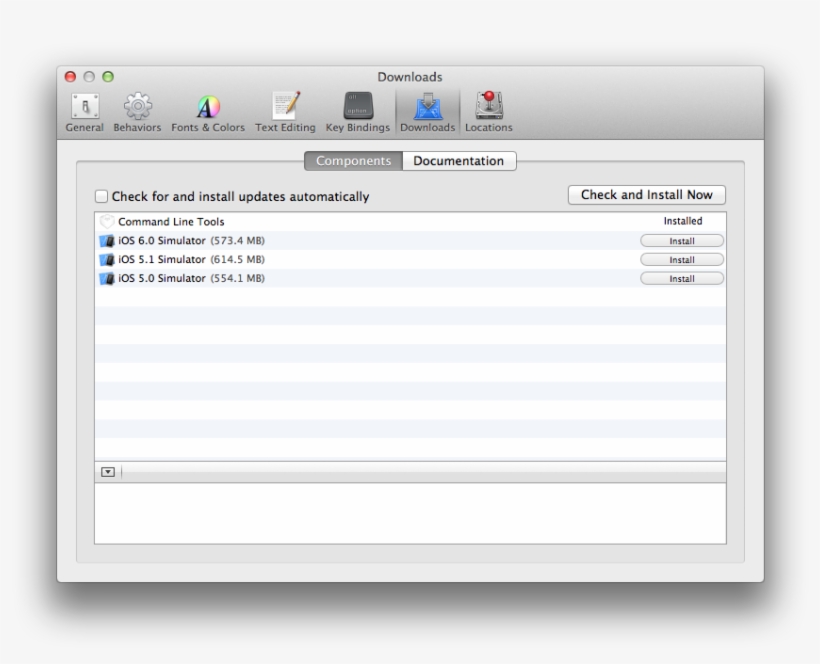
Task: Switch to the Documentation tab
Action: coord(458,161)
